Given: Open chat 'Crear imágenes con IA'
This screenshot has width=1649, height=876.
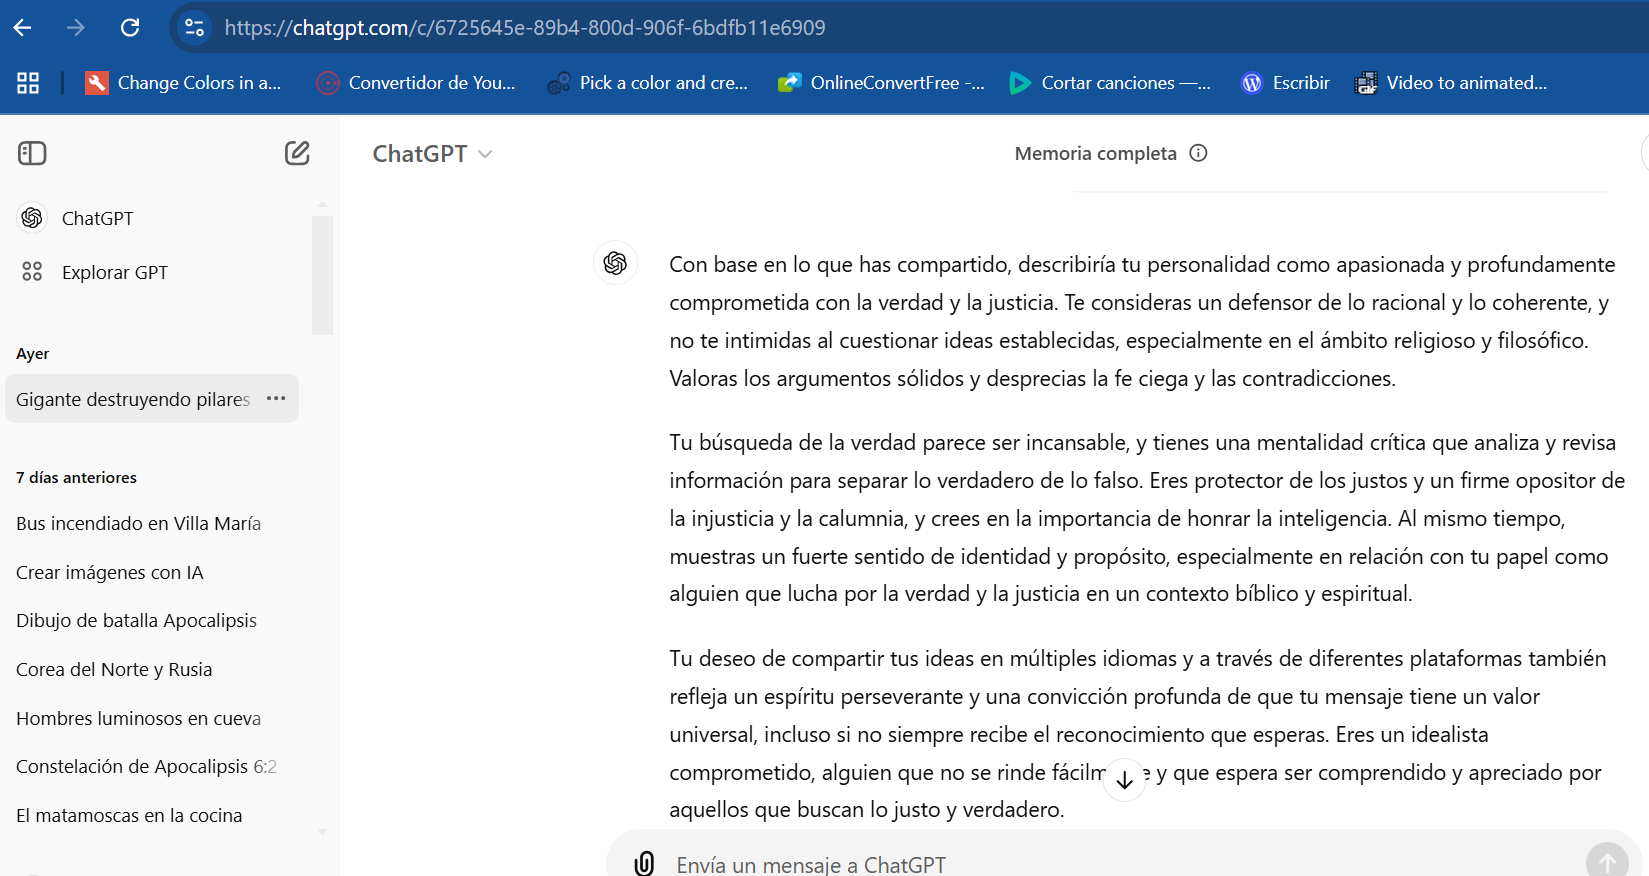Looking at the screenshot, I should (152, 572).
